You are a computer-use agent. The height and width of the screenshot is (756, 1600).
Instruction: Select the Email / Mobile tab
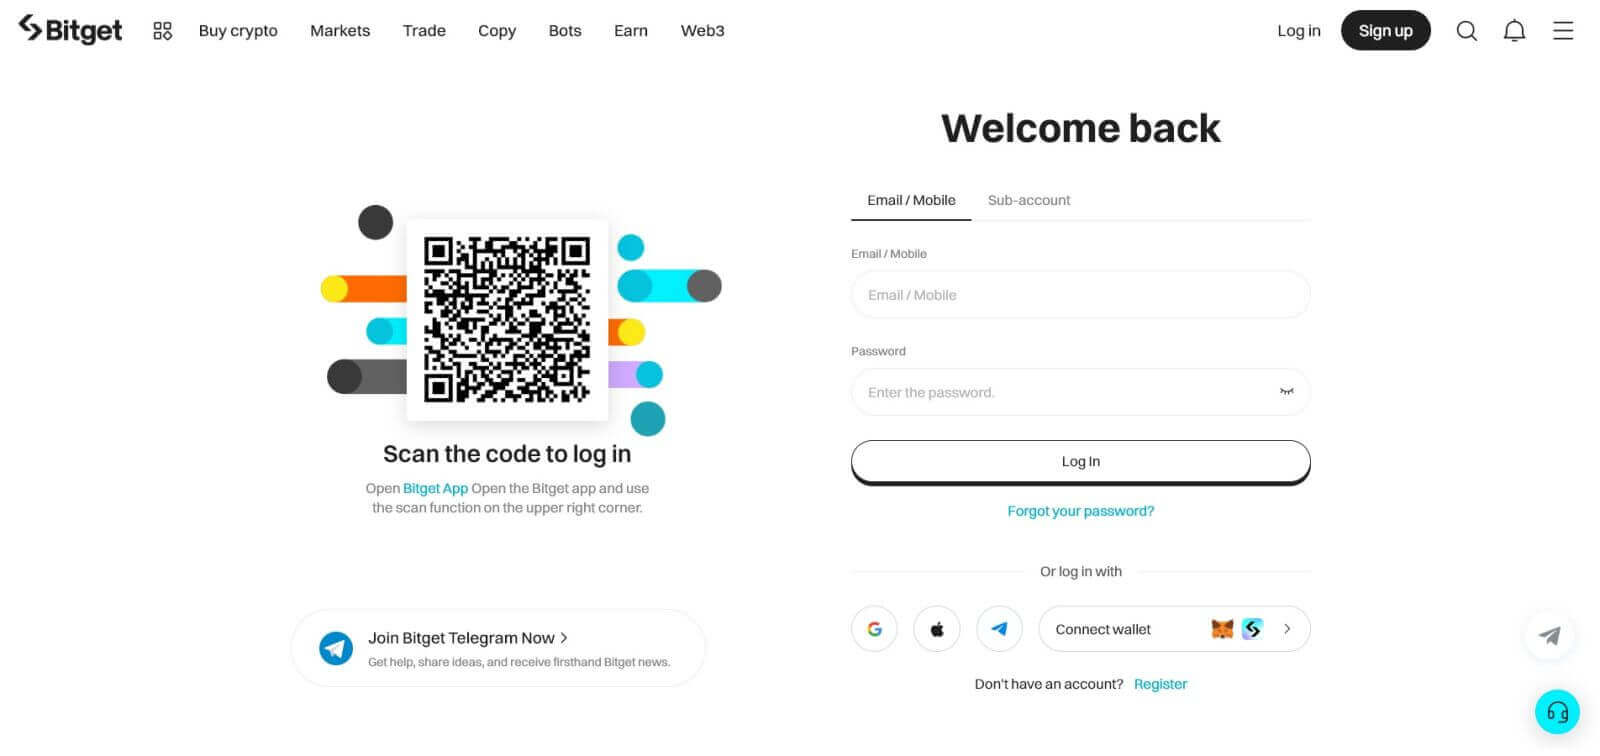(911, 200)
